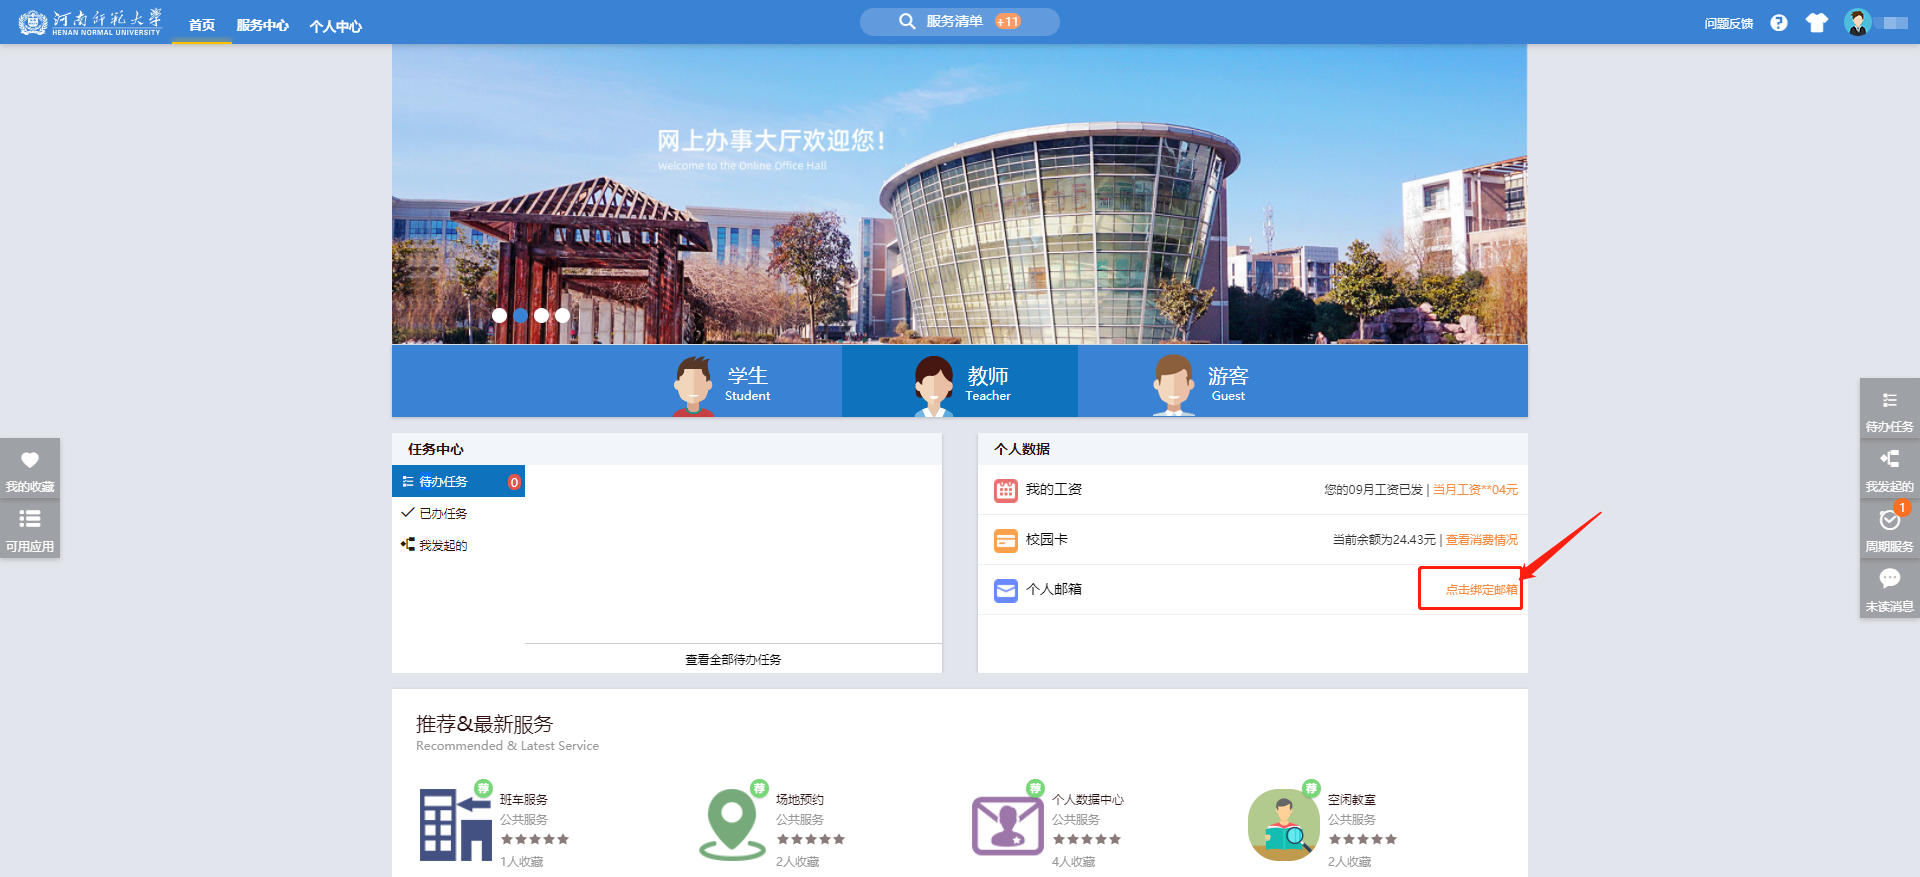Switch to 学生 Student role tab
This screenshot has width=1920, height=877.
click(x=722, y=383)
